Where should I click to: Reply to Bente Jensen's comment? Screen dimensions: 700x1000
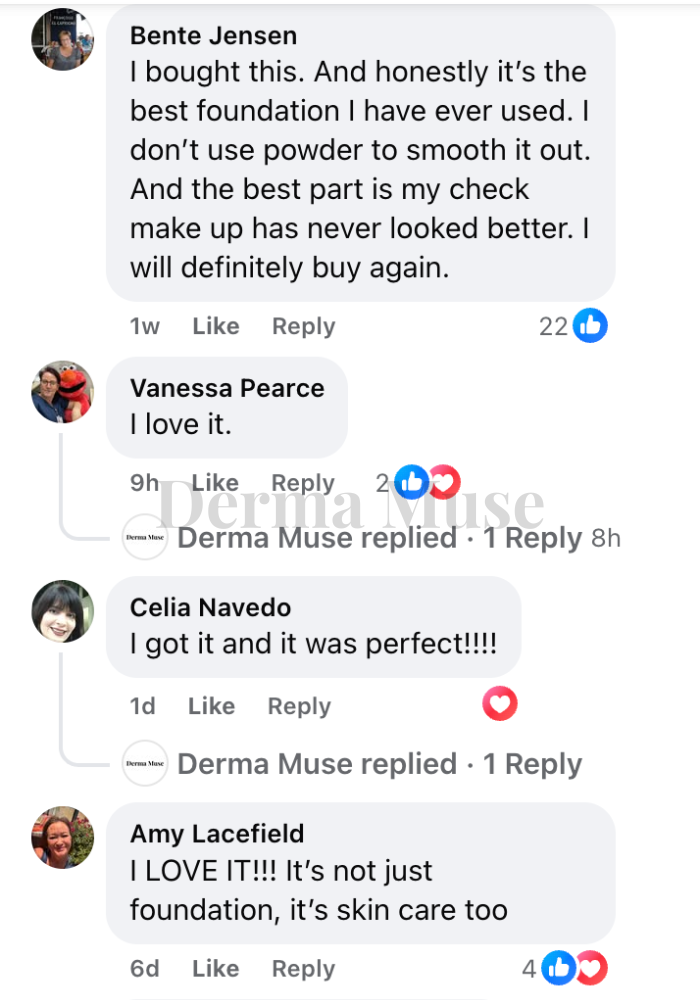click(303, 326)
